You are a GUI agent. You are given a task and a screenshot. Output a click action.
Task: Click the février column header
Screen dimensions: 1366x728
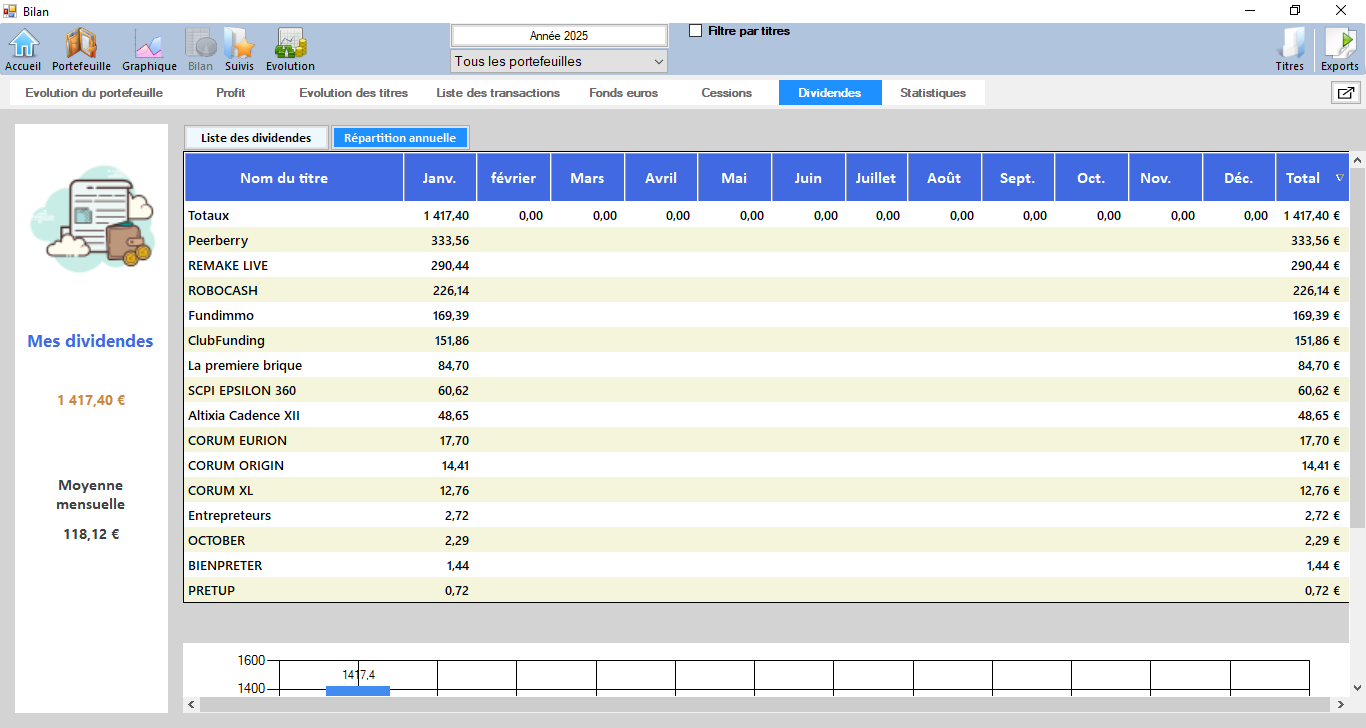[514, 178]
